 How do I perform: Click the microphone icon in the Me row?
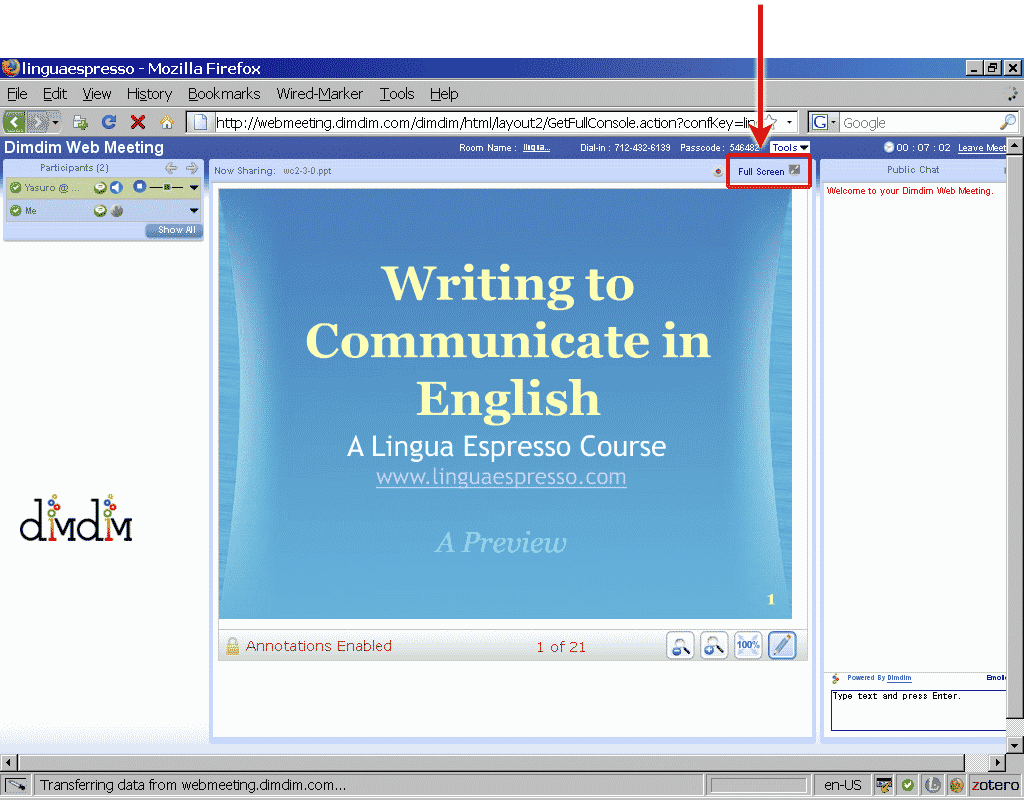(117, 211)
